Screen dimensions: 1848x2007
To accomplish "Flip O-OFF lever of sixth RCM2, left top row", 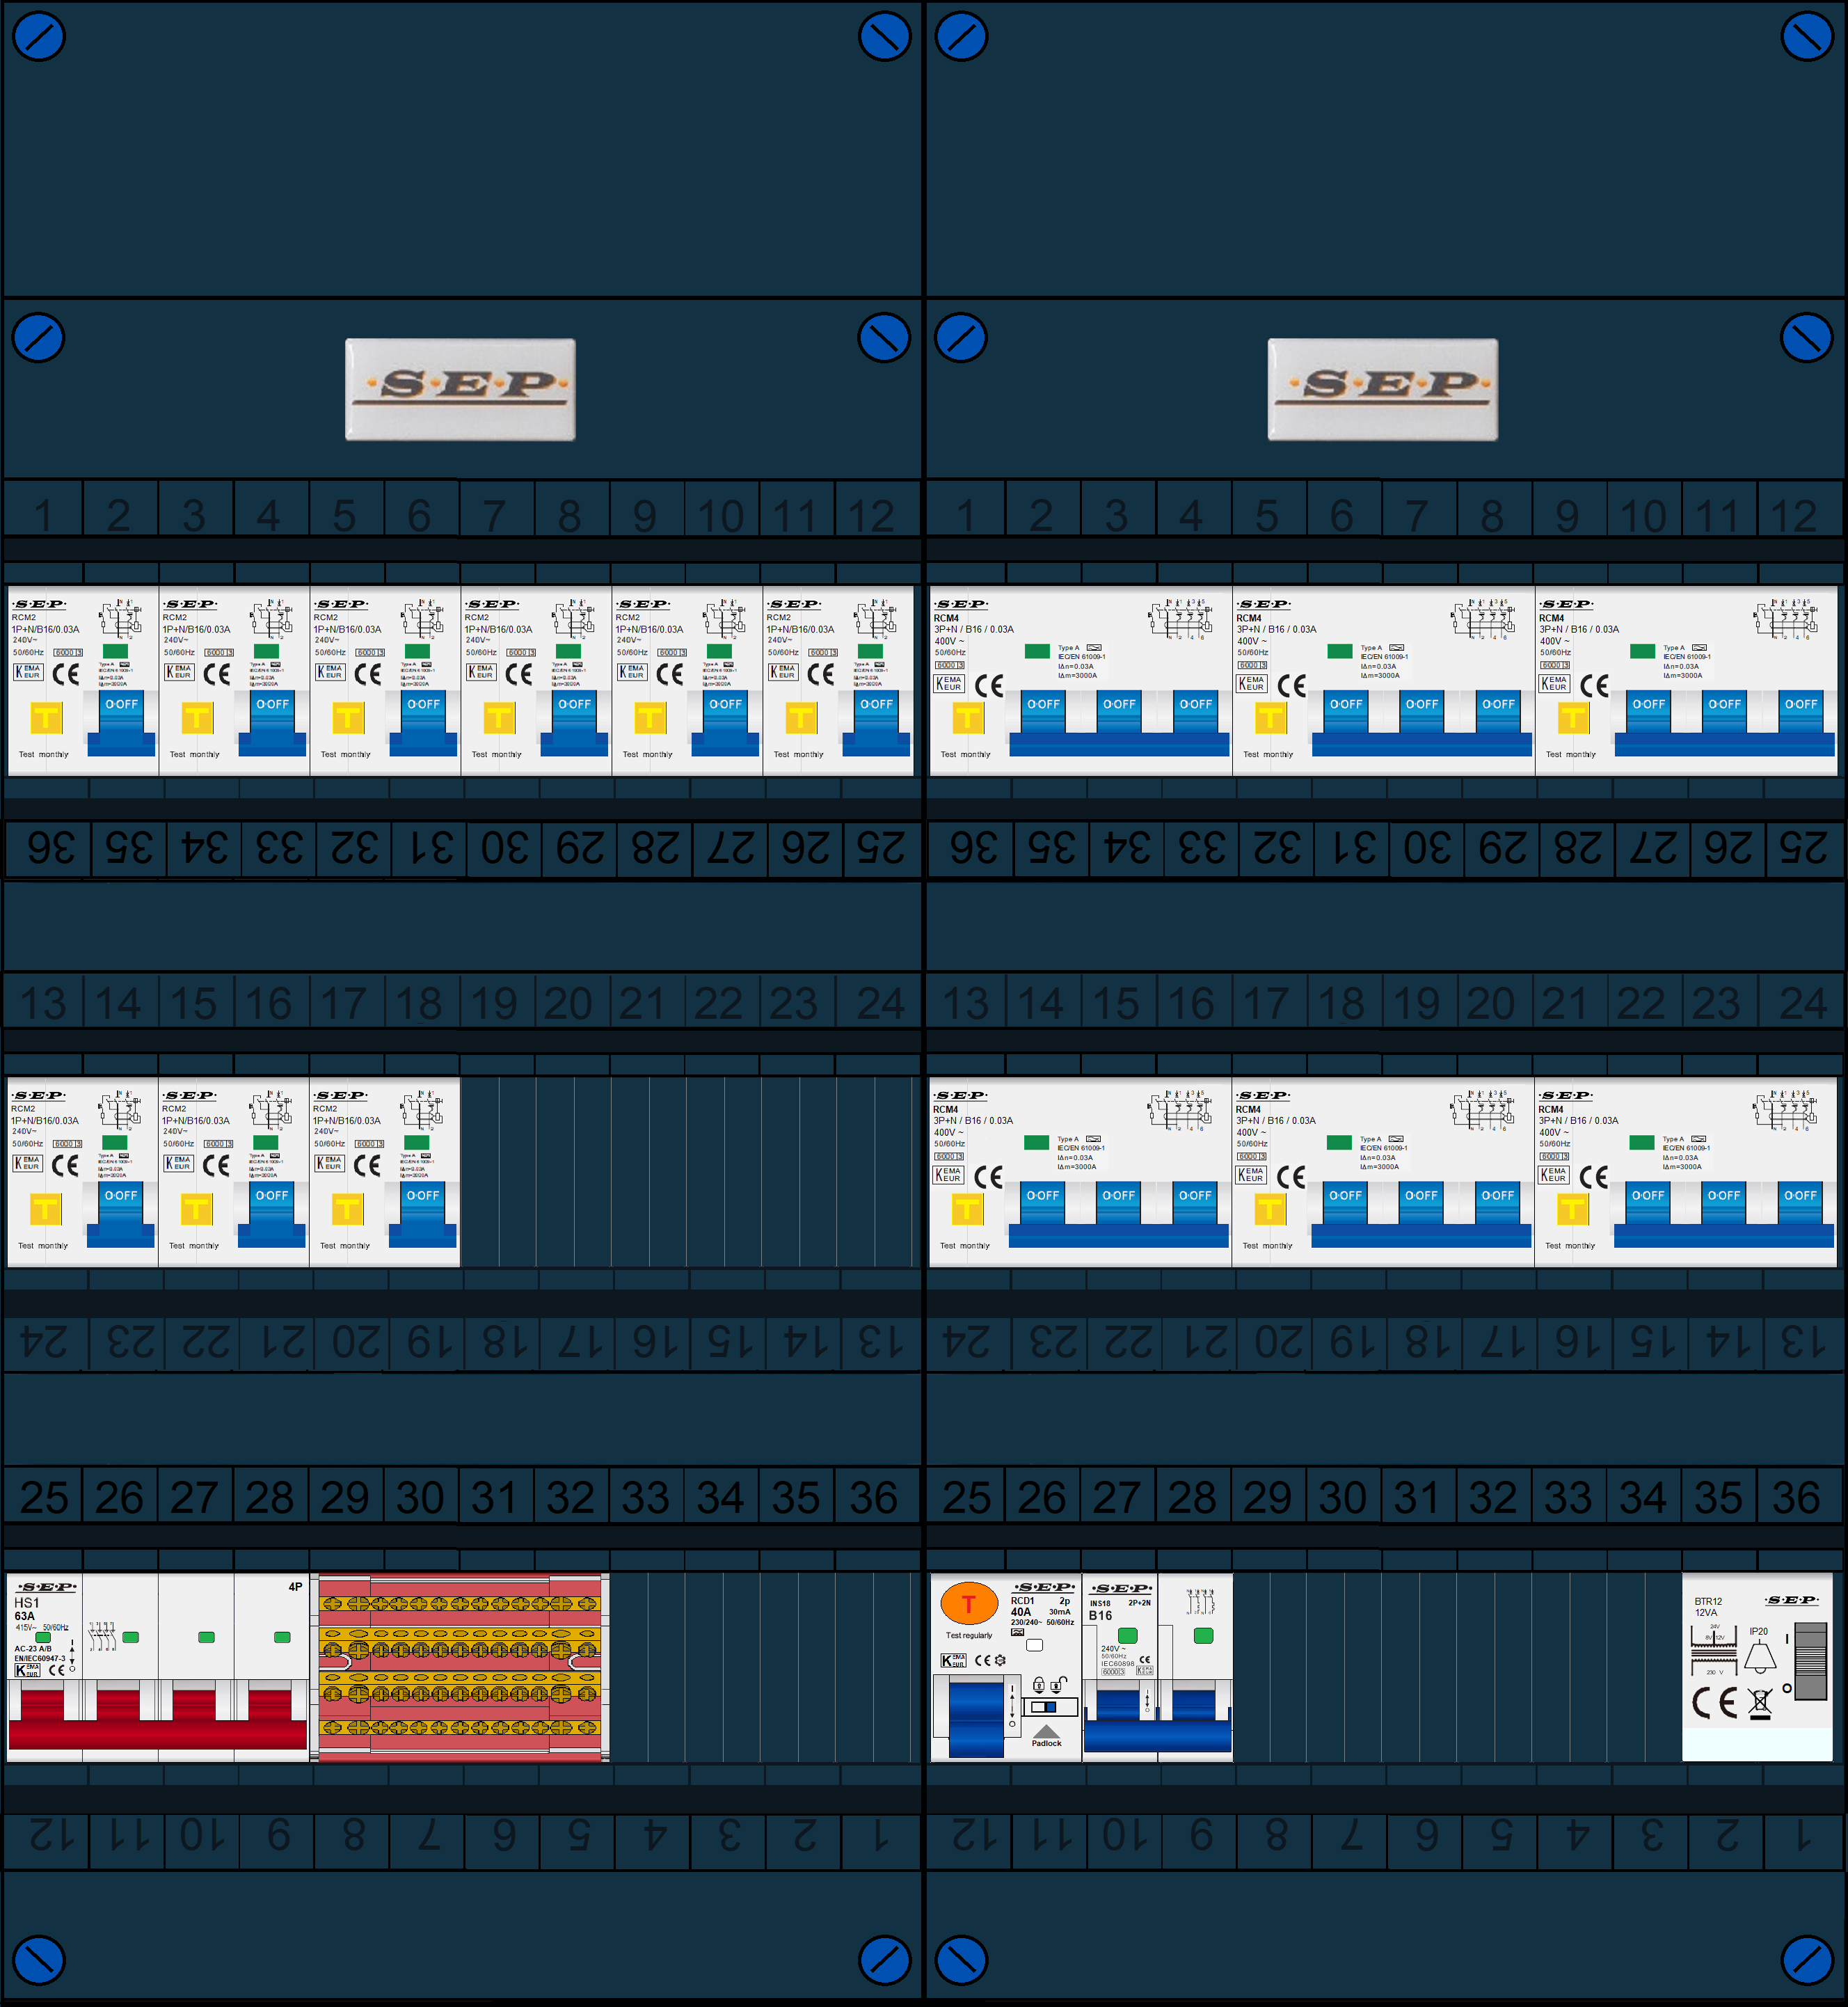I will pos(876,722).
